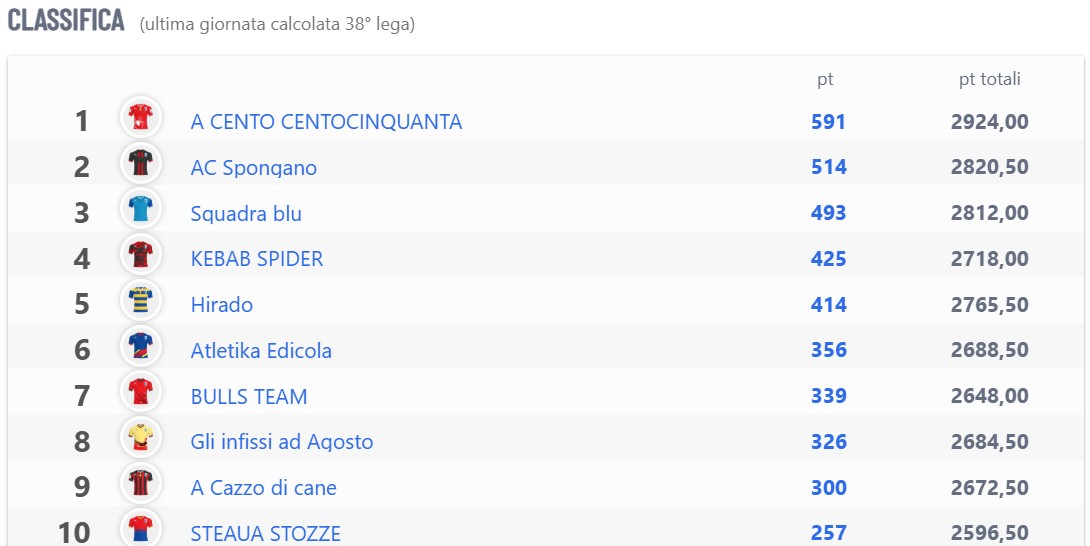
Task: Click the Hirado yellow-blue striped jersey icon
Action: (x=140, y=300)
